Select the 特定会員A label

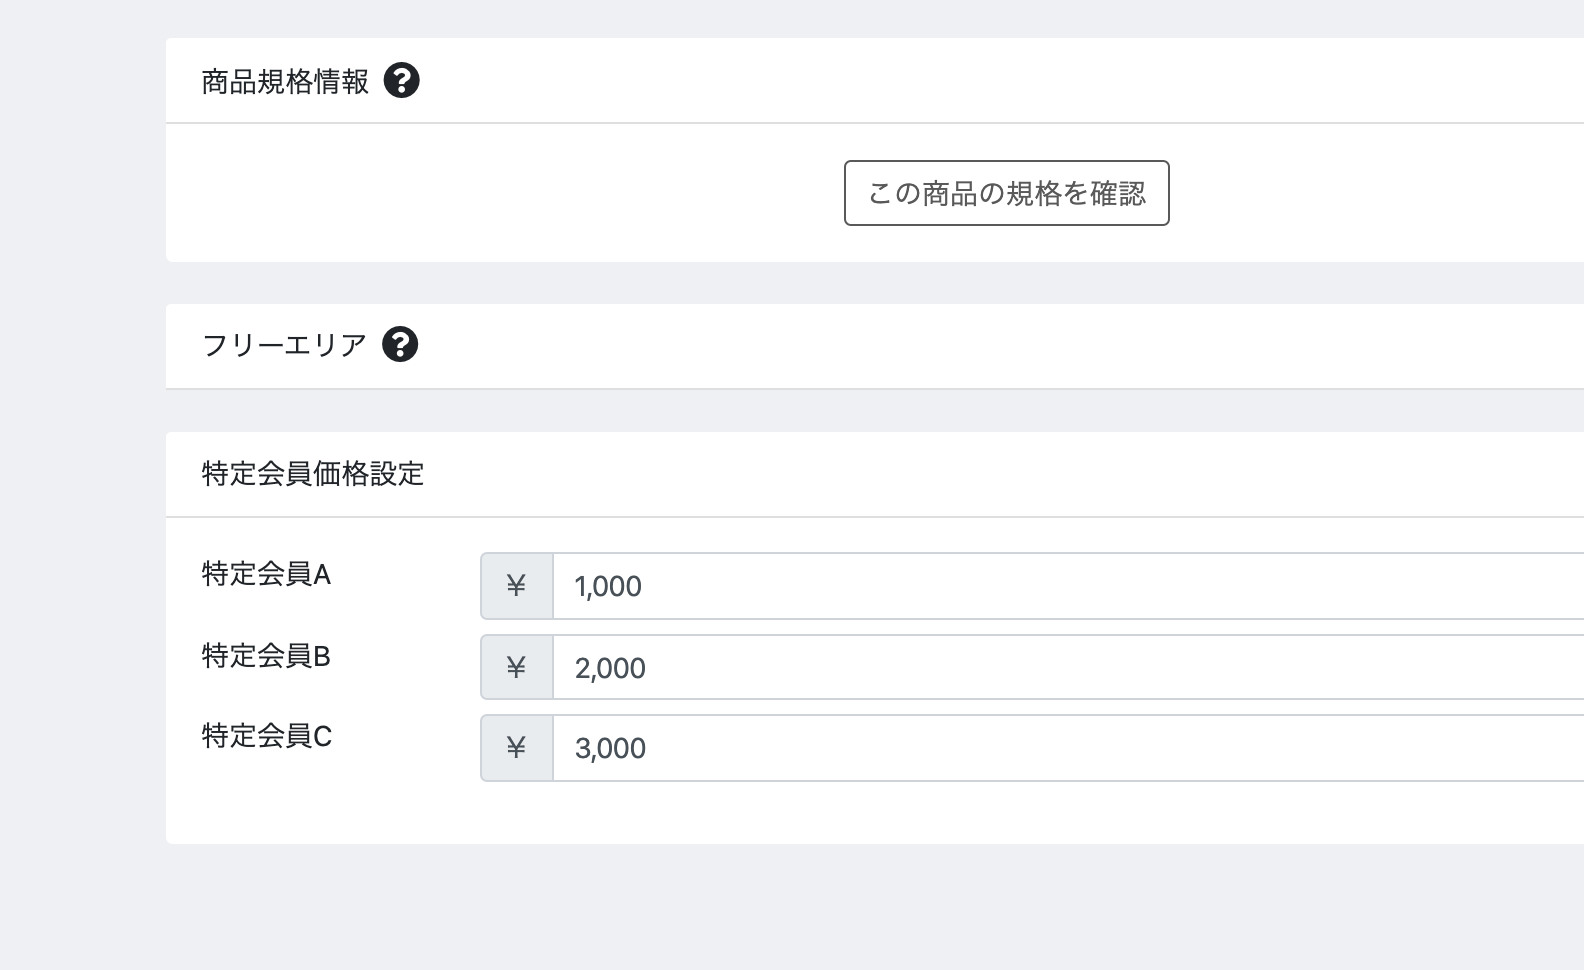click(266, 574)
